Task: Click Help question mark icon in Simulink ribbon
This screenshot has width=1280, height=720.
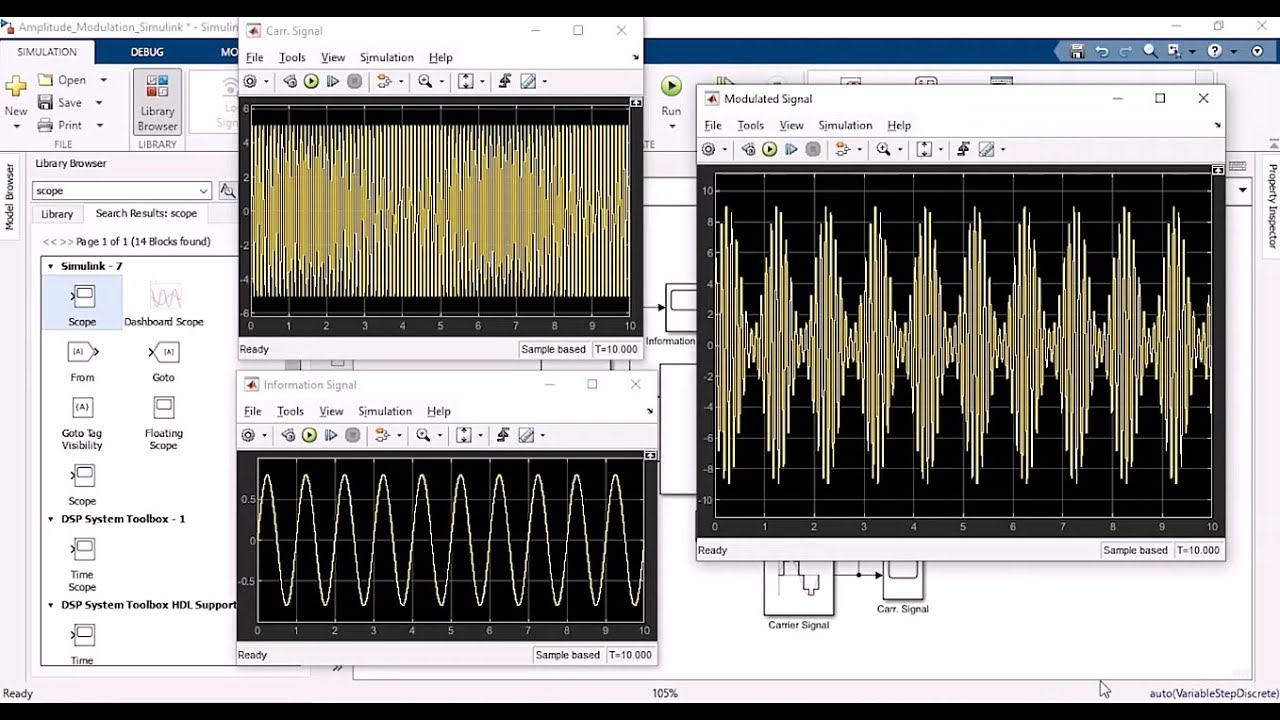Action: click(1214, 51)
